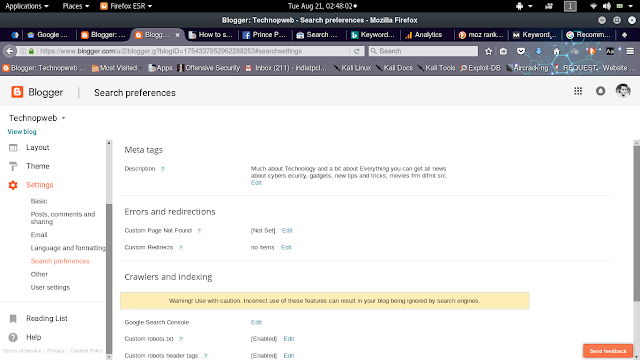Image resolution: width=640 pixels, height=360 pixels.
Task: Click the Settings gear icon
Action: pyautogui.click(x=13, y=185)
